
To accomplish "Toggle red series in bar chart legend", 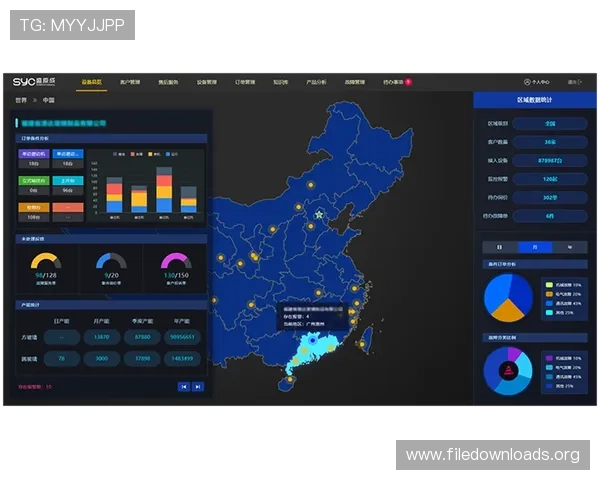I will click(x=137, y=154).
